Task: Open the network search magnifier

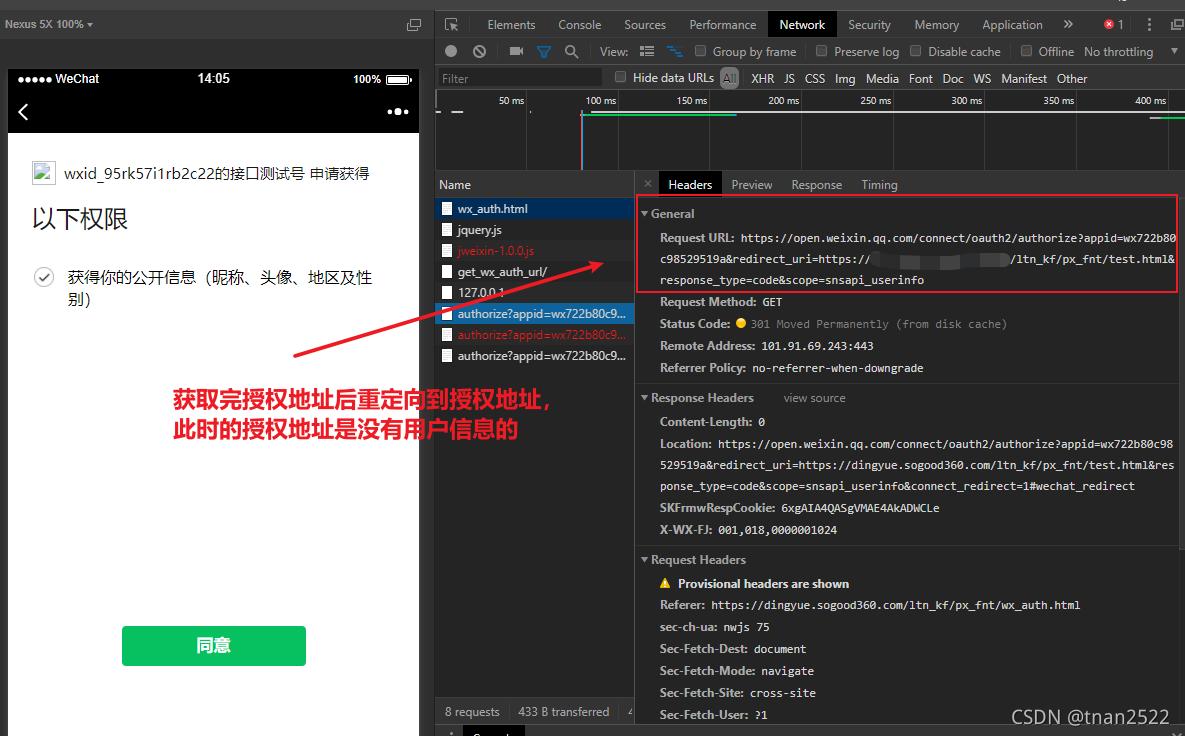Action: (x=571, y=51)
